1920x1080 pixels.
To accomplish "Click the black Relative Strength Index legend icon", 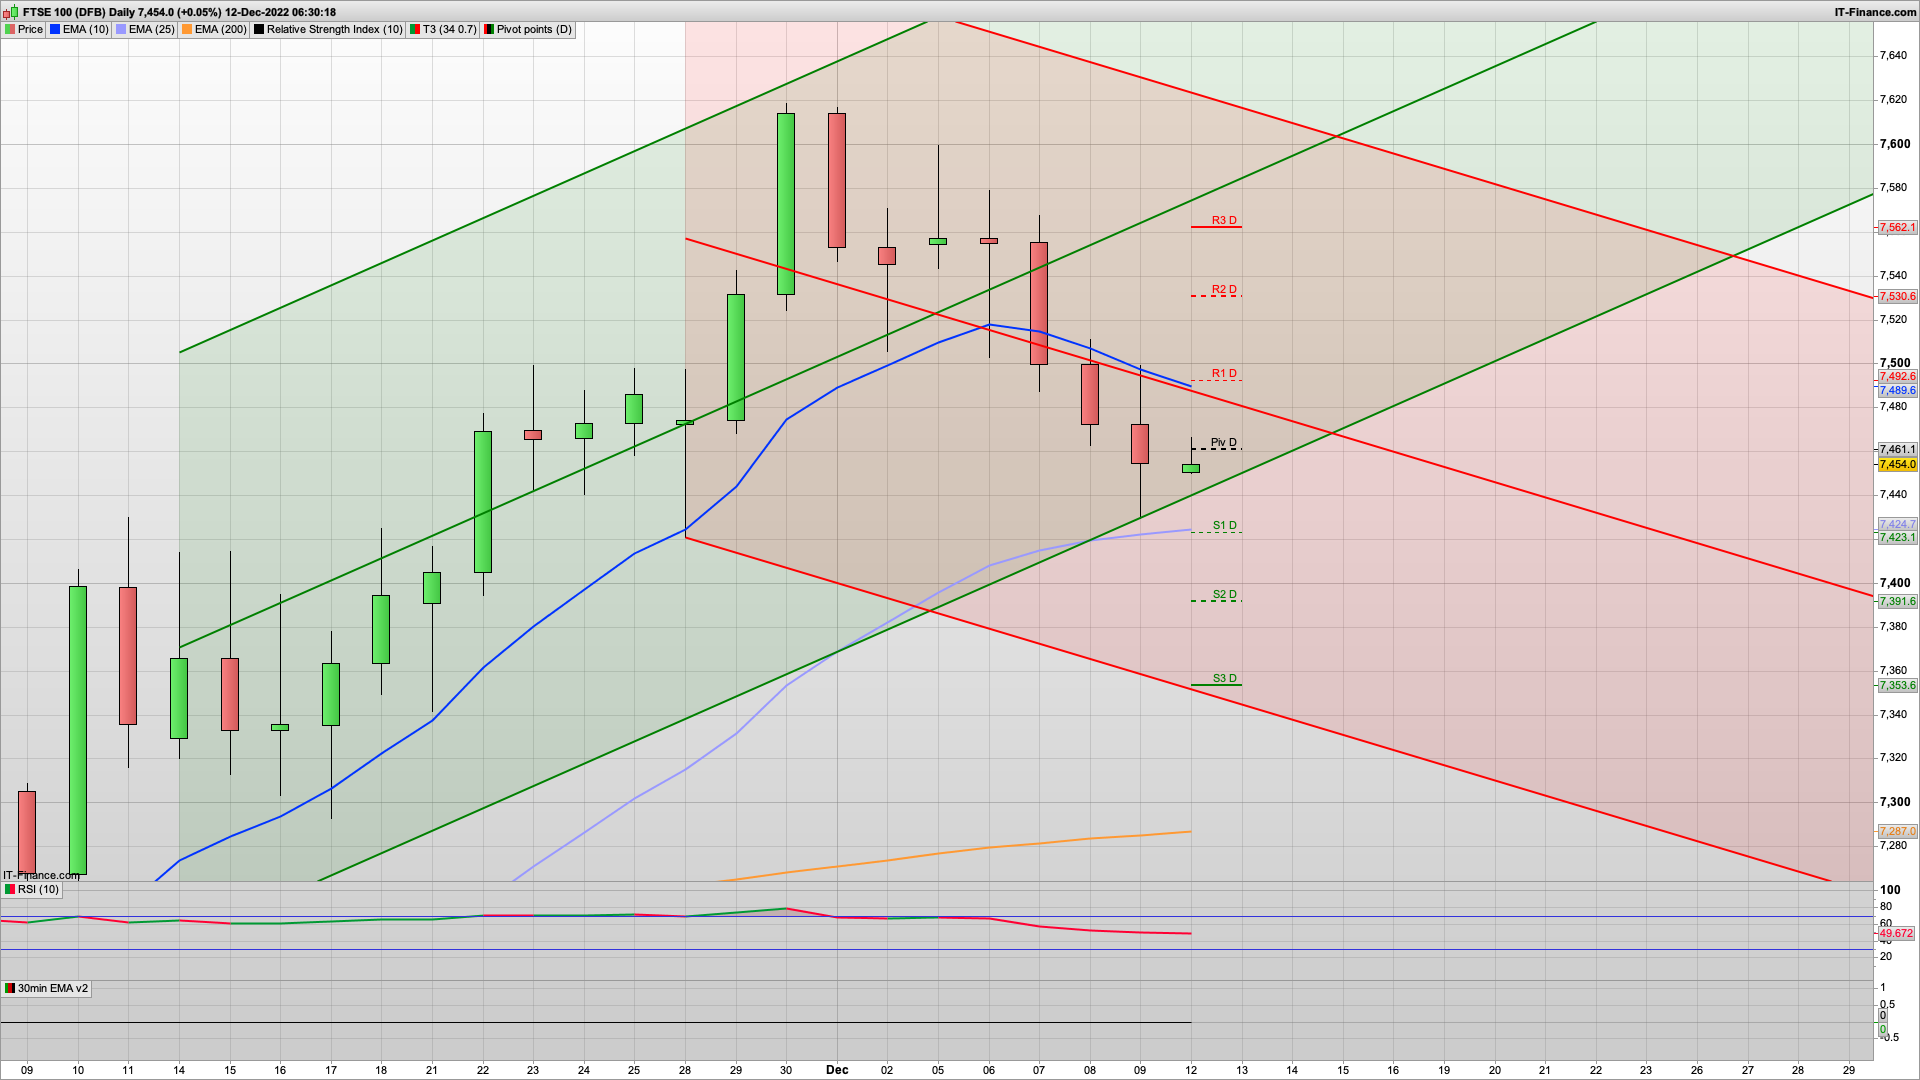I will [x=259, y=29].
